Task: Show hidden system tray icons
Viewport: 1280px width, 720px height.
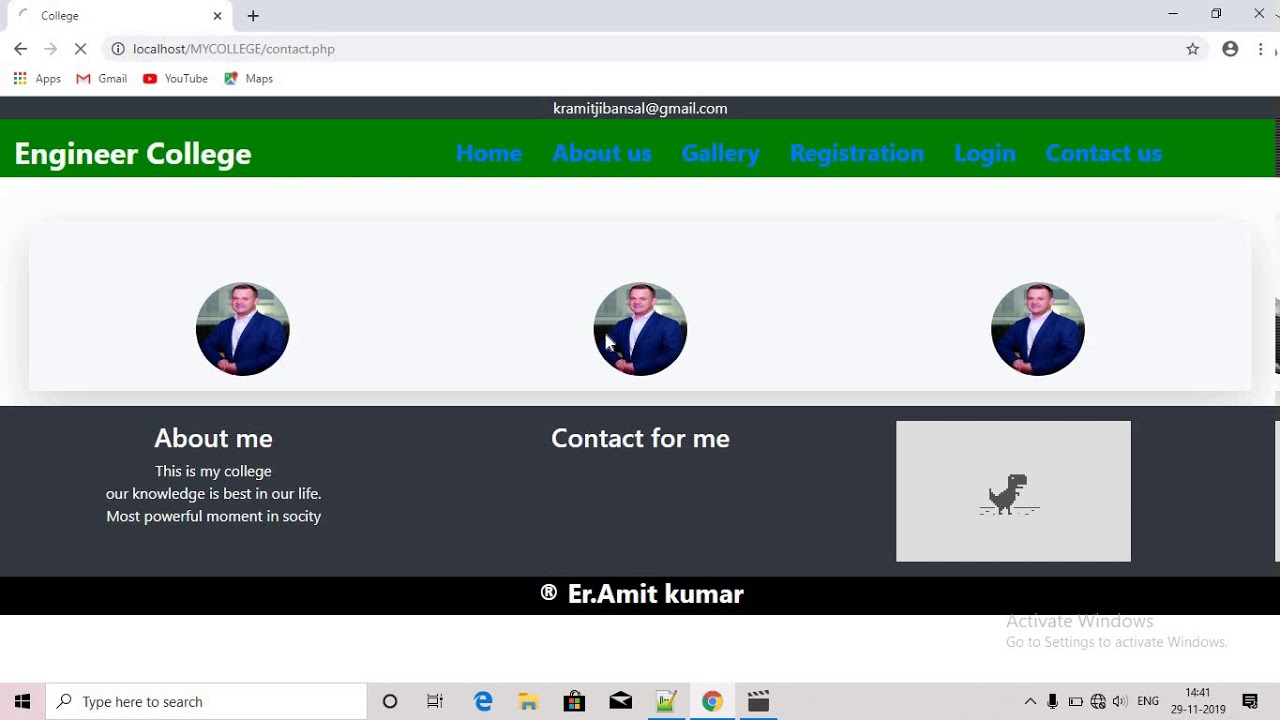Action: pos(1030,701)
